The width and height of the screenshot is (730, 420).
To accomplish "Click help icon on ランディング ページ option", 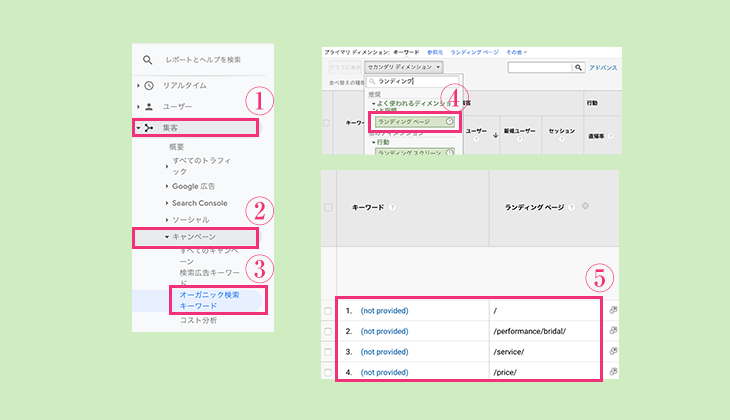I will (x=449, y=122).
